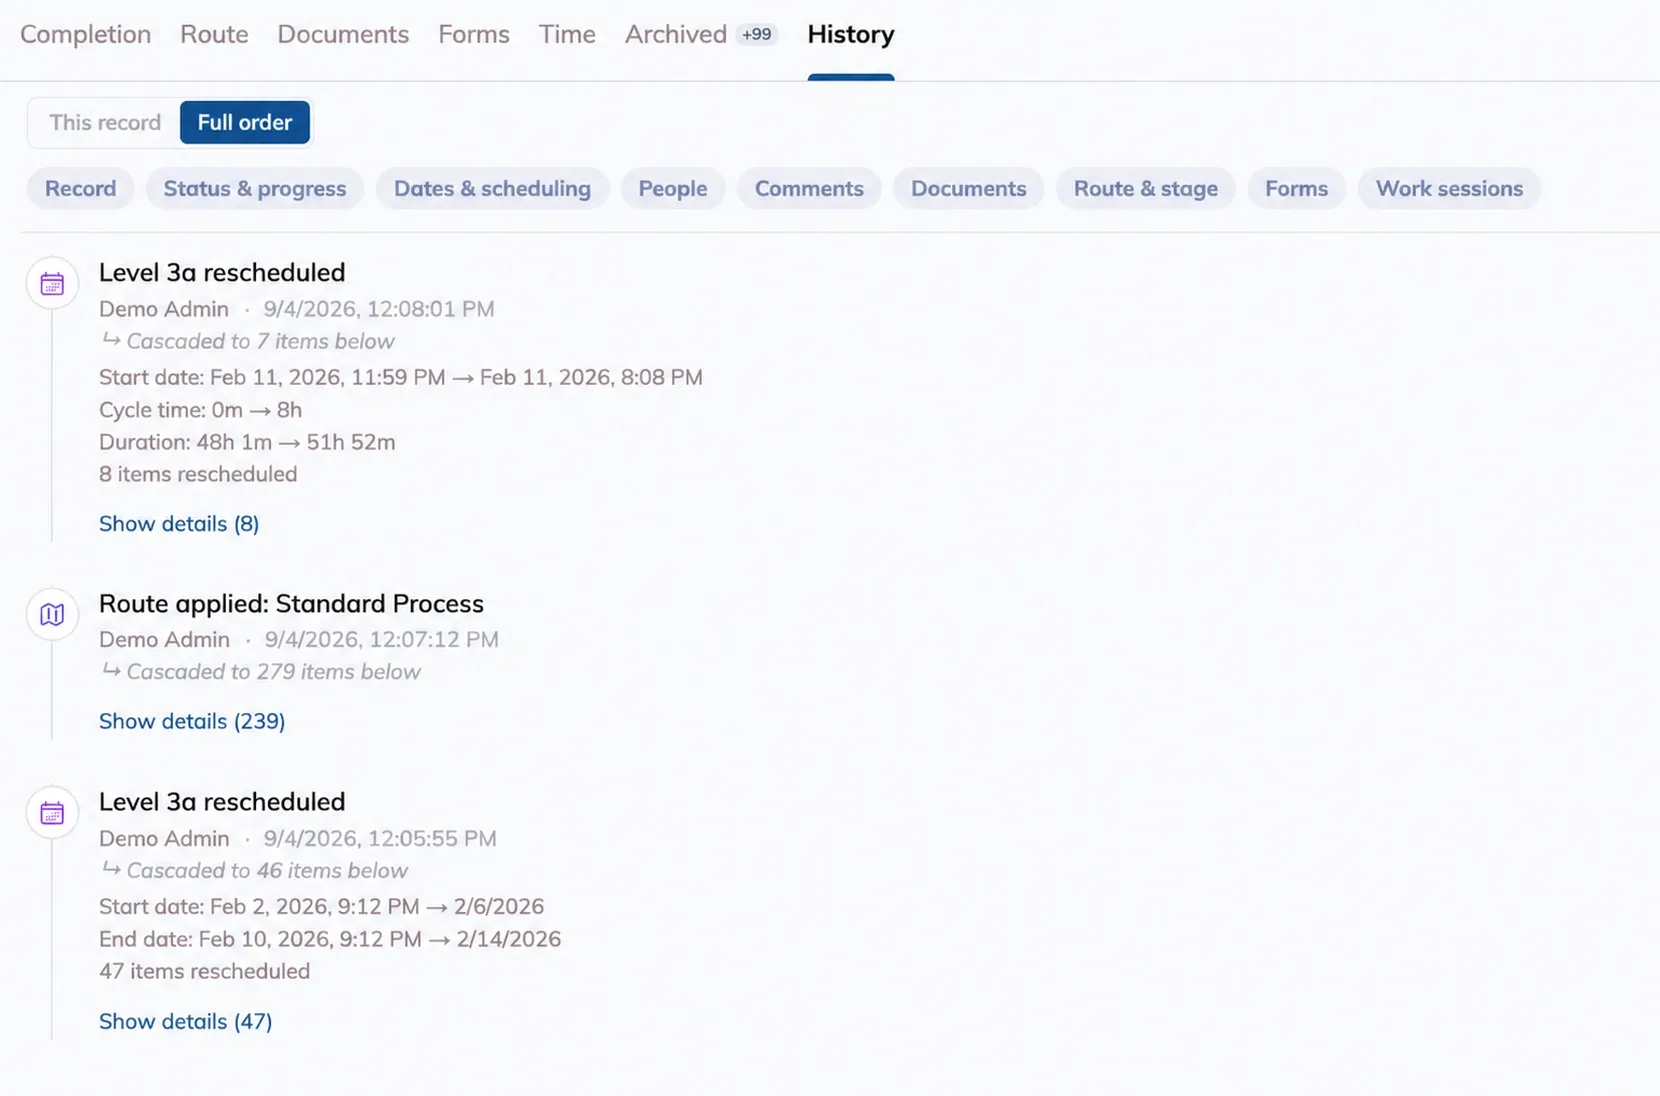
Task: Expand Show details (8)
Action: pos(179,524)
